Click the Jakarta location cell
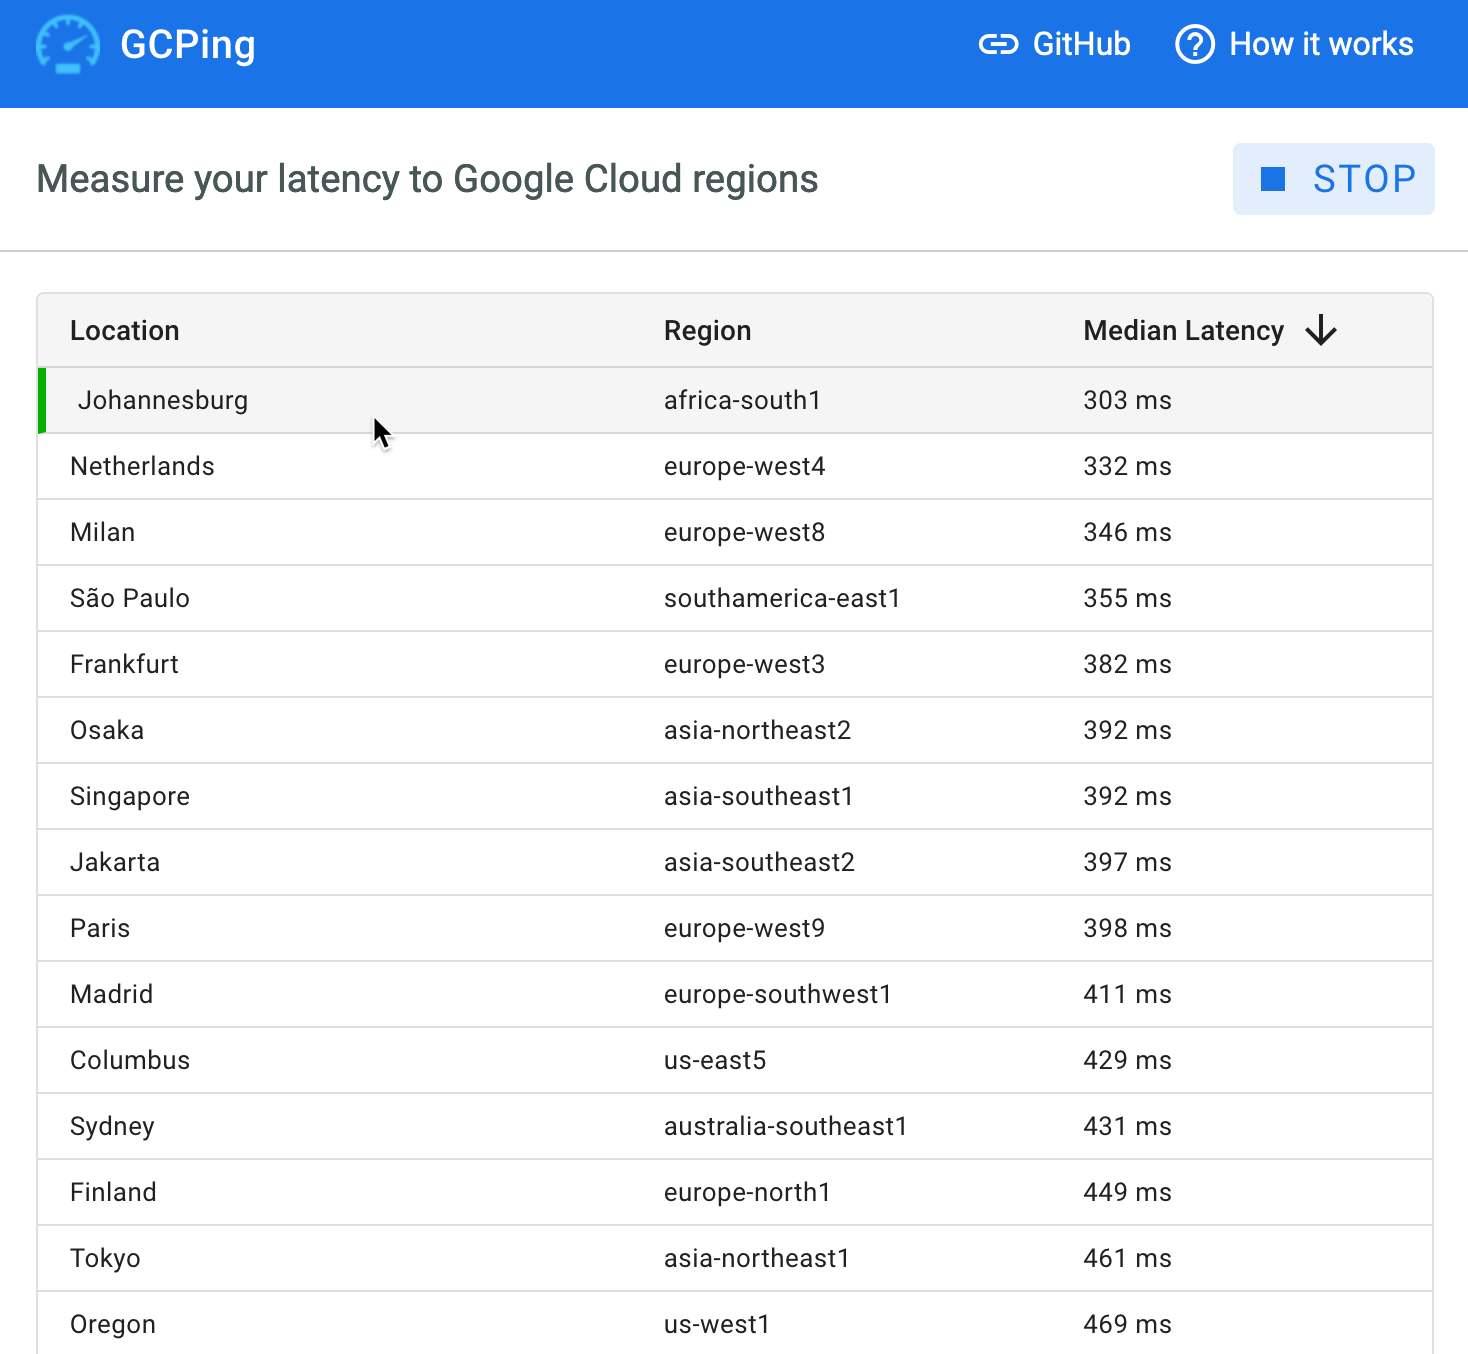1468x1354 pixels. click(x=115, y=862)
